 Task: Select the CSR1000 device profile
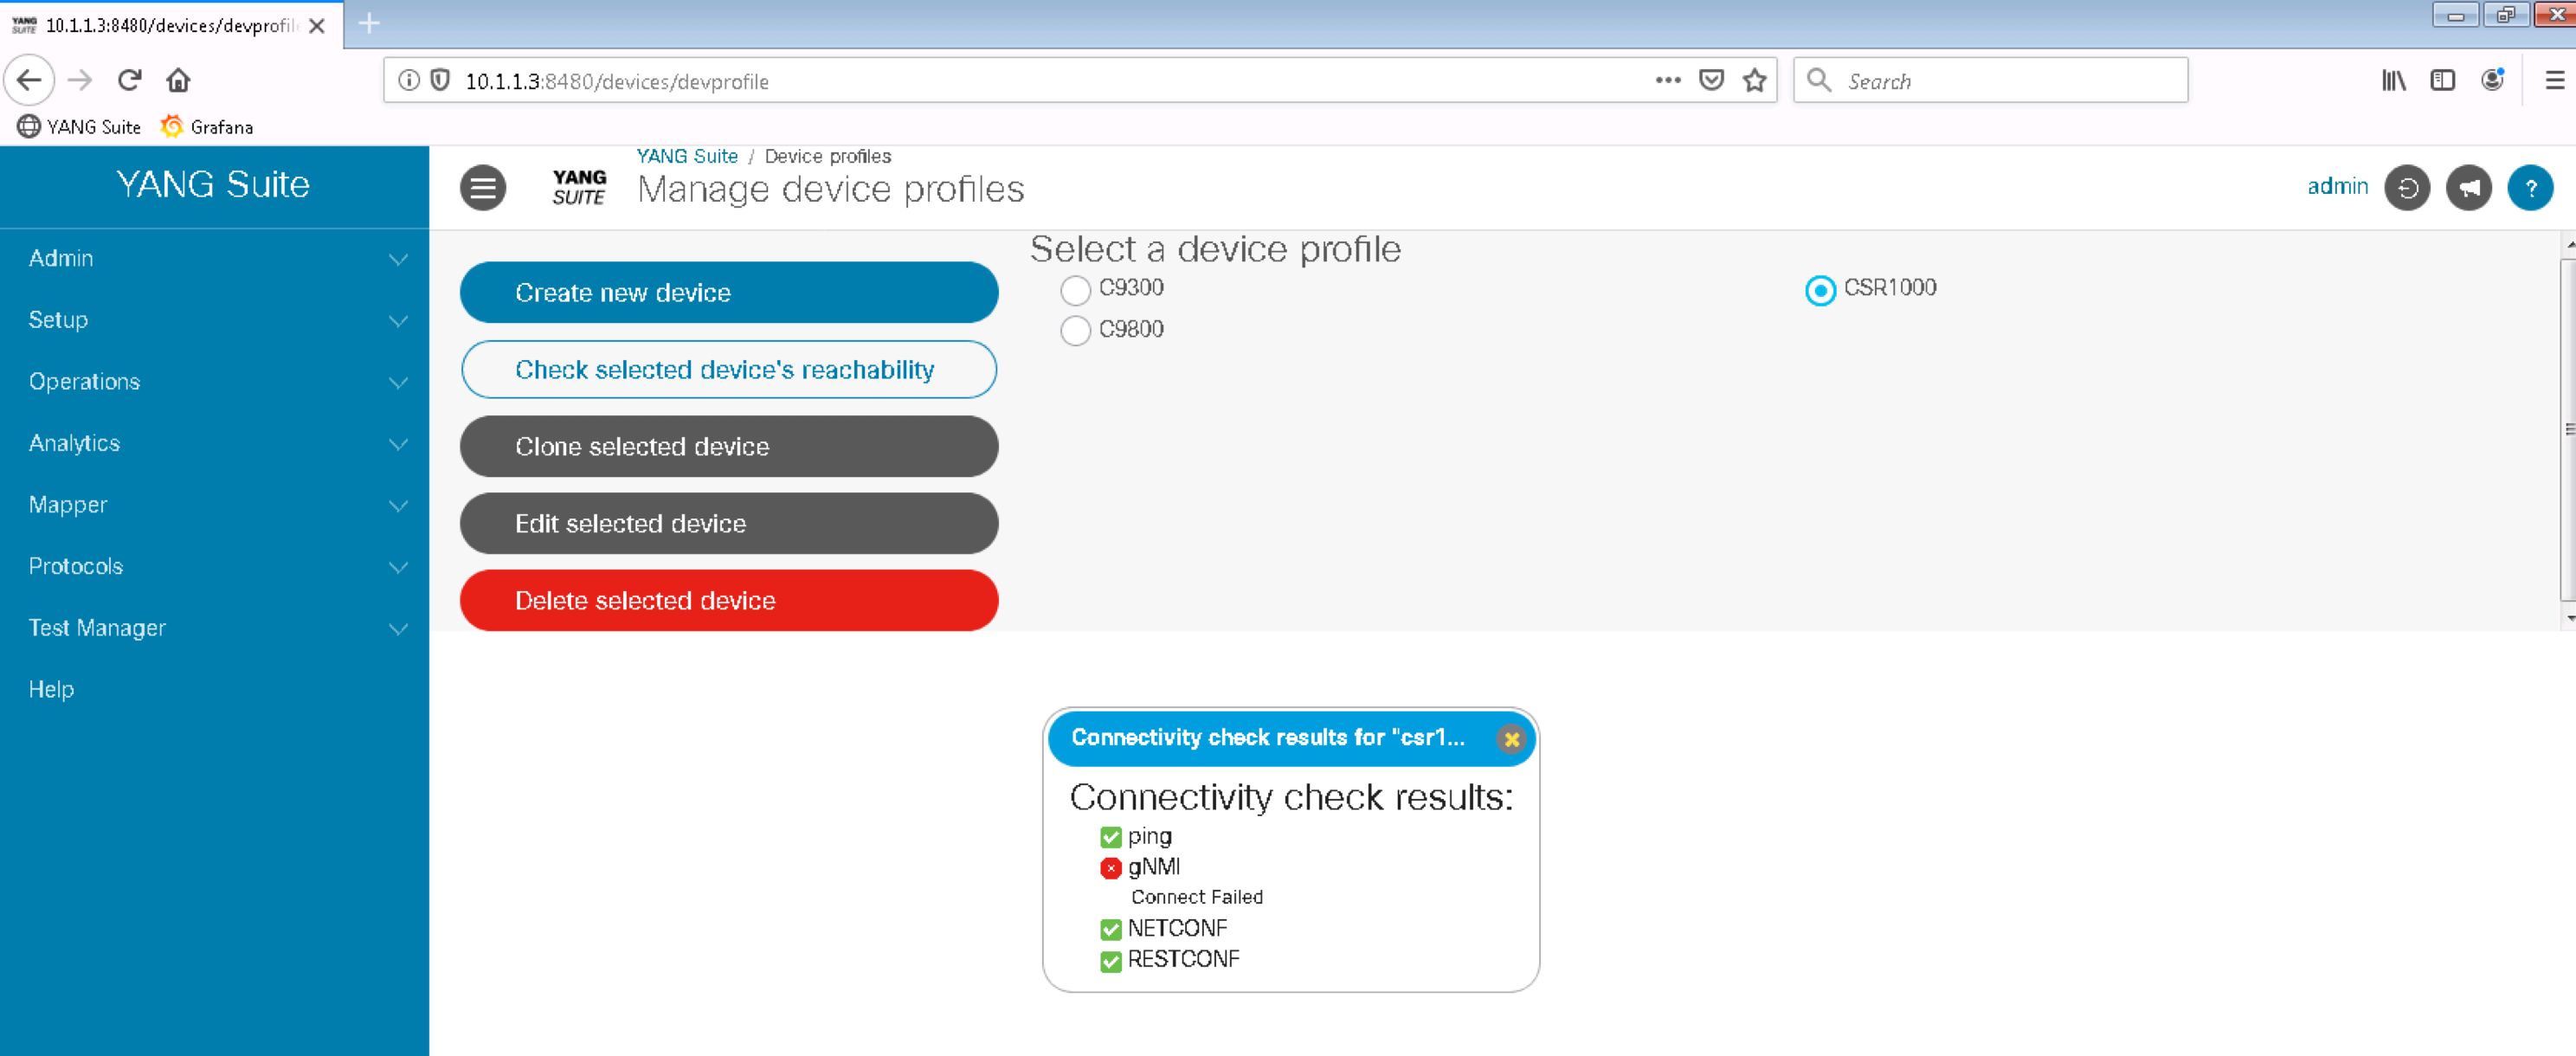point(1820,290)
